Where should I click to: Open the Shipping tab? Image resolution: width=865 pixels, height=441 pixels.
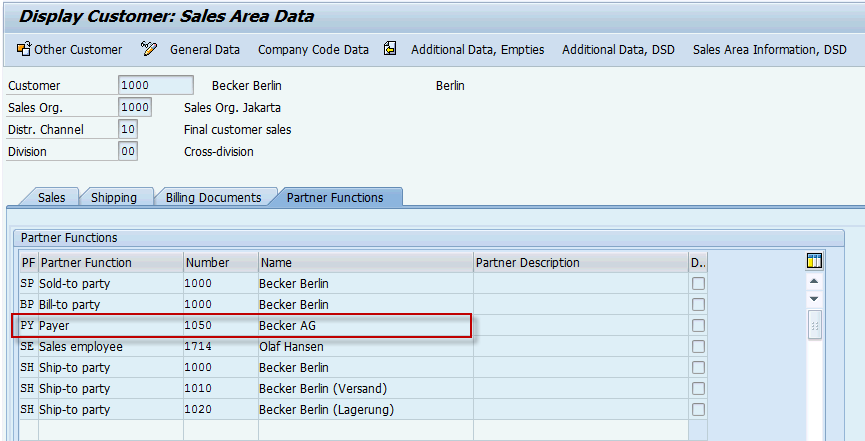click(x=114, y=197)
